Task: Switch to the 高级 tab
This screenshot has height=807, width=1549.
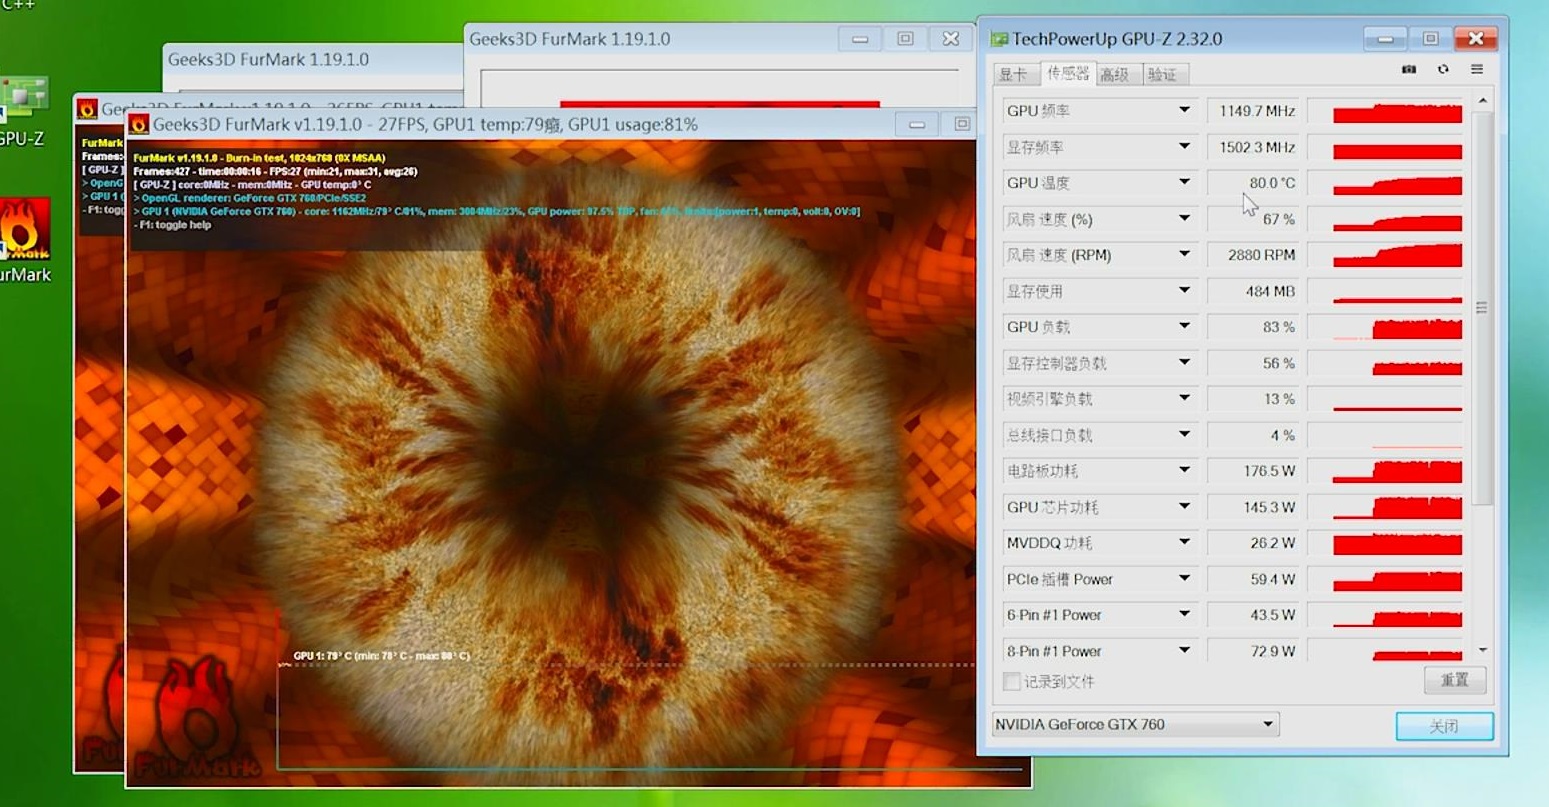Action: point(1114,74)
